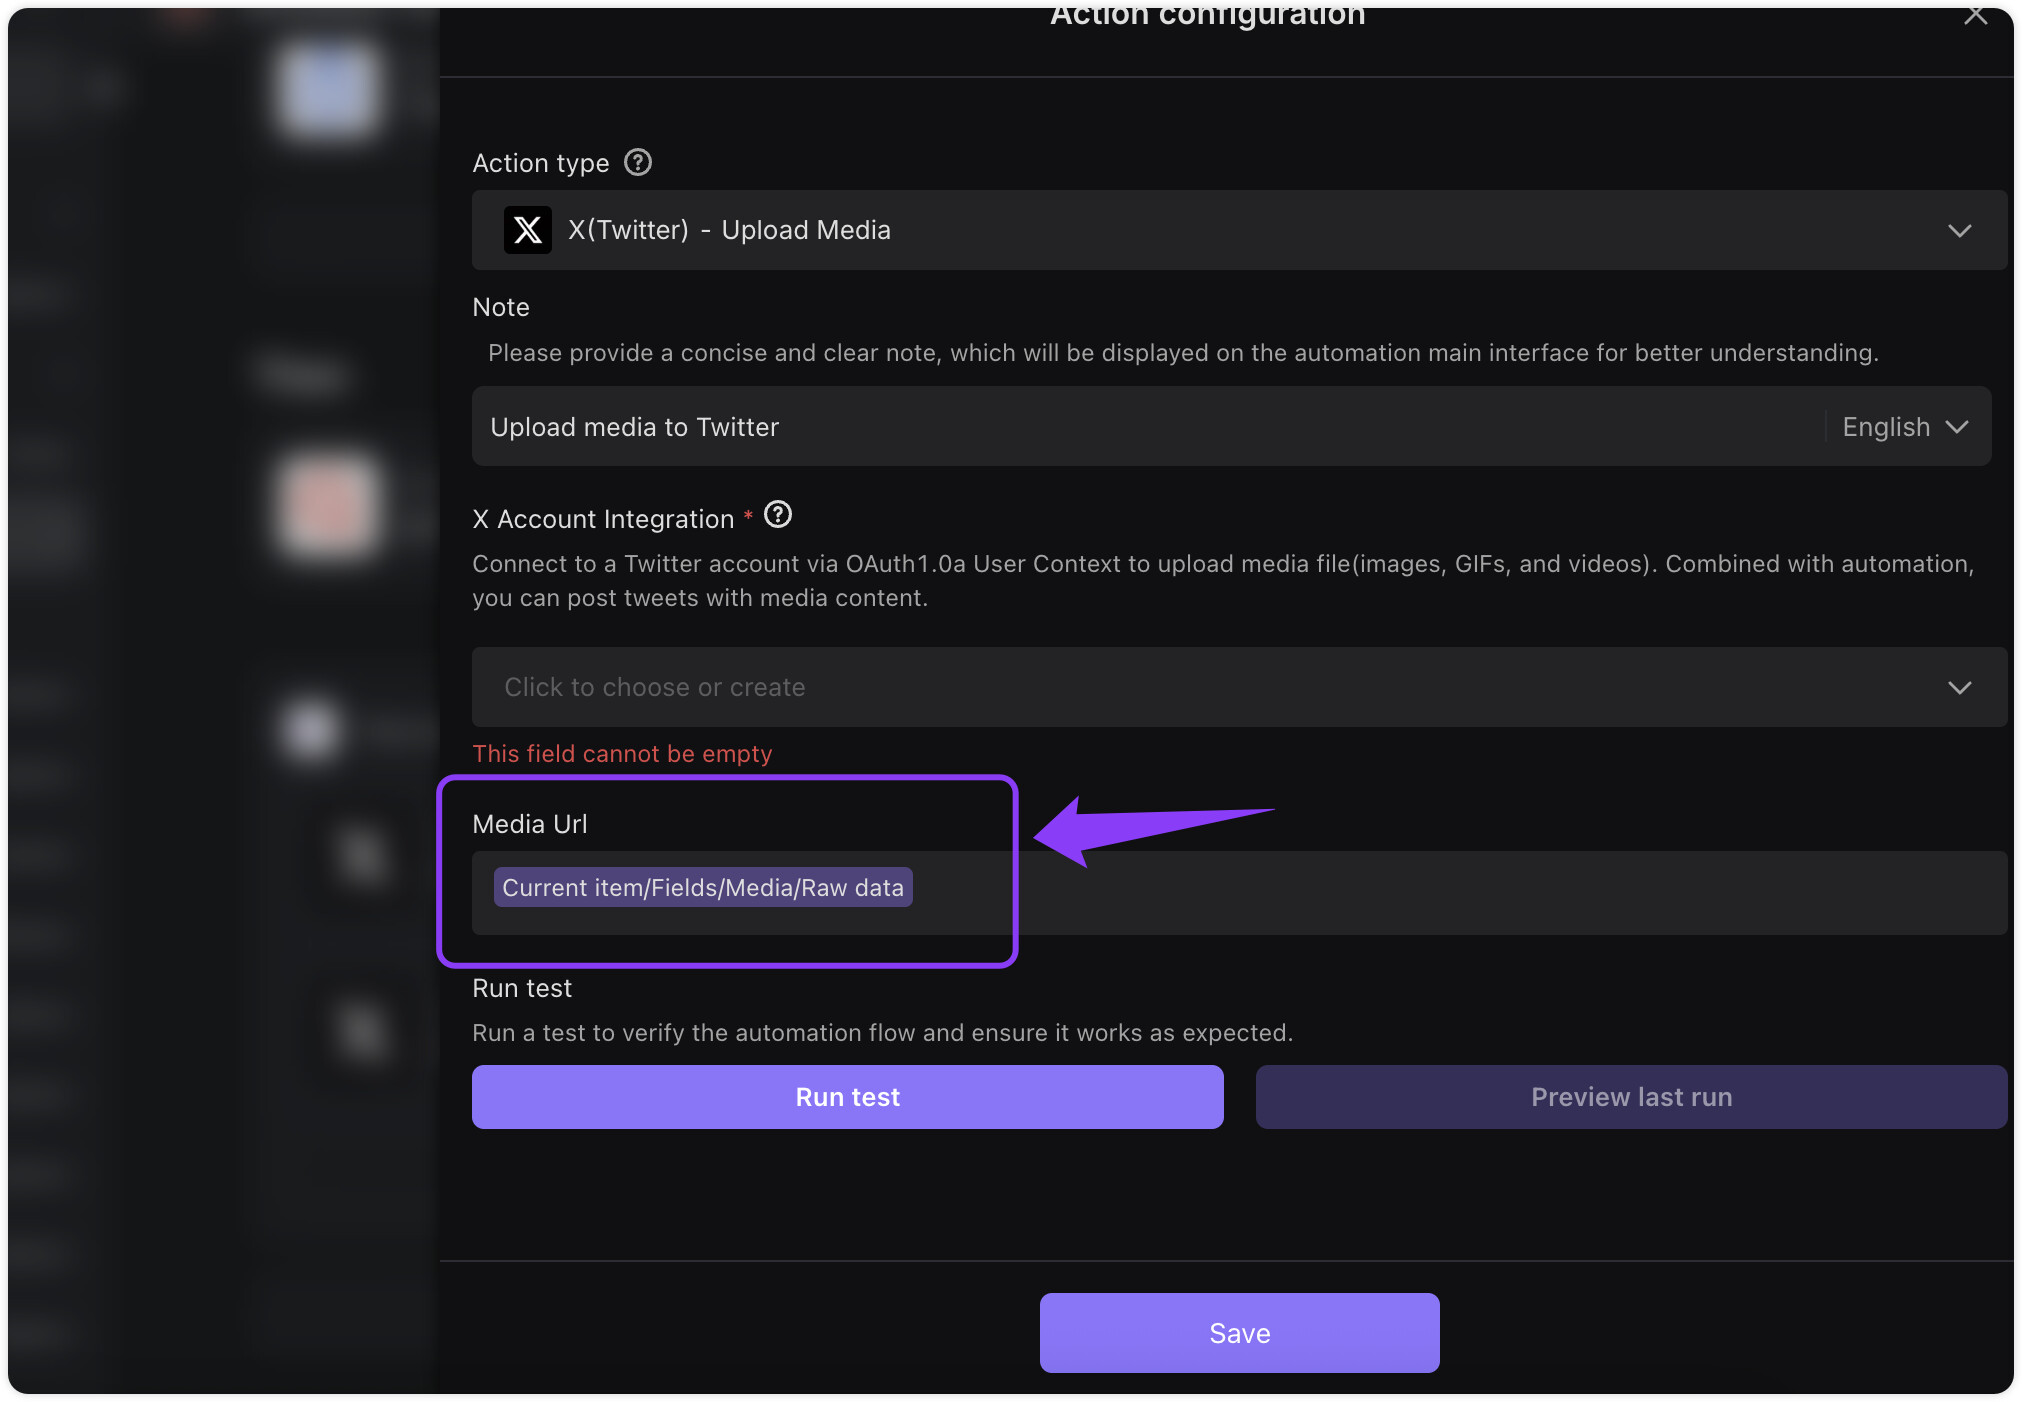2022x1402 pixels.
Task: Open the English language selector
Action: click(x=1905, y=427)
